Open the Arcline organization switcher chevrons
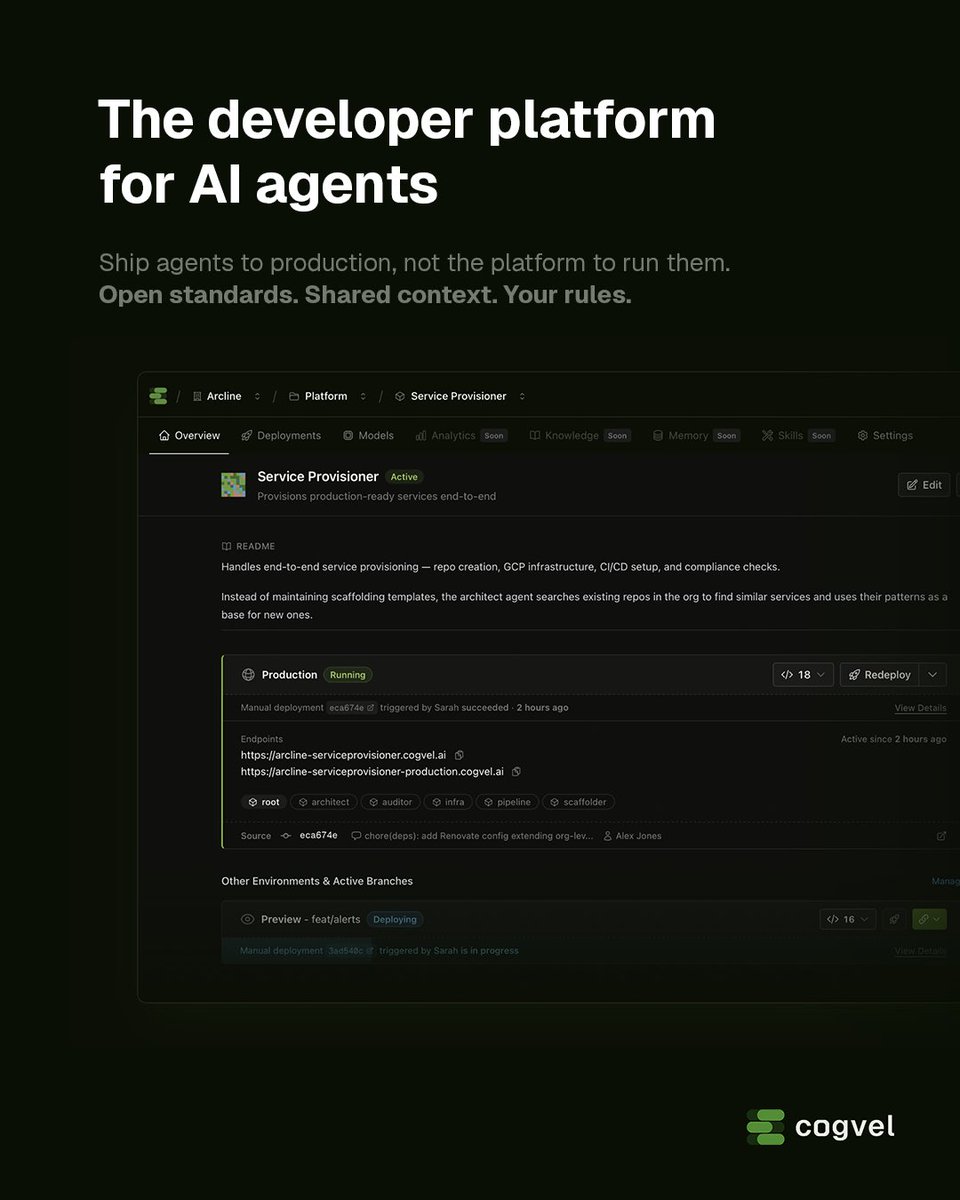Screen dimensions: 960x1200 pos(257,396)
